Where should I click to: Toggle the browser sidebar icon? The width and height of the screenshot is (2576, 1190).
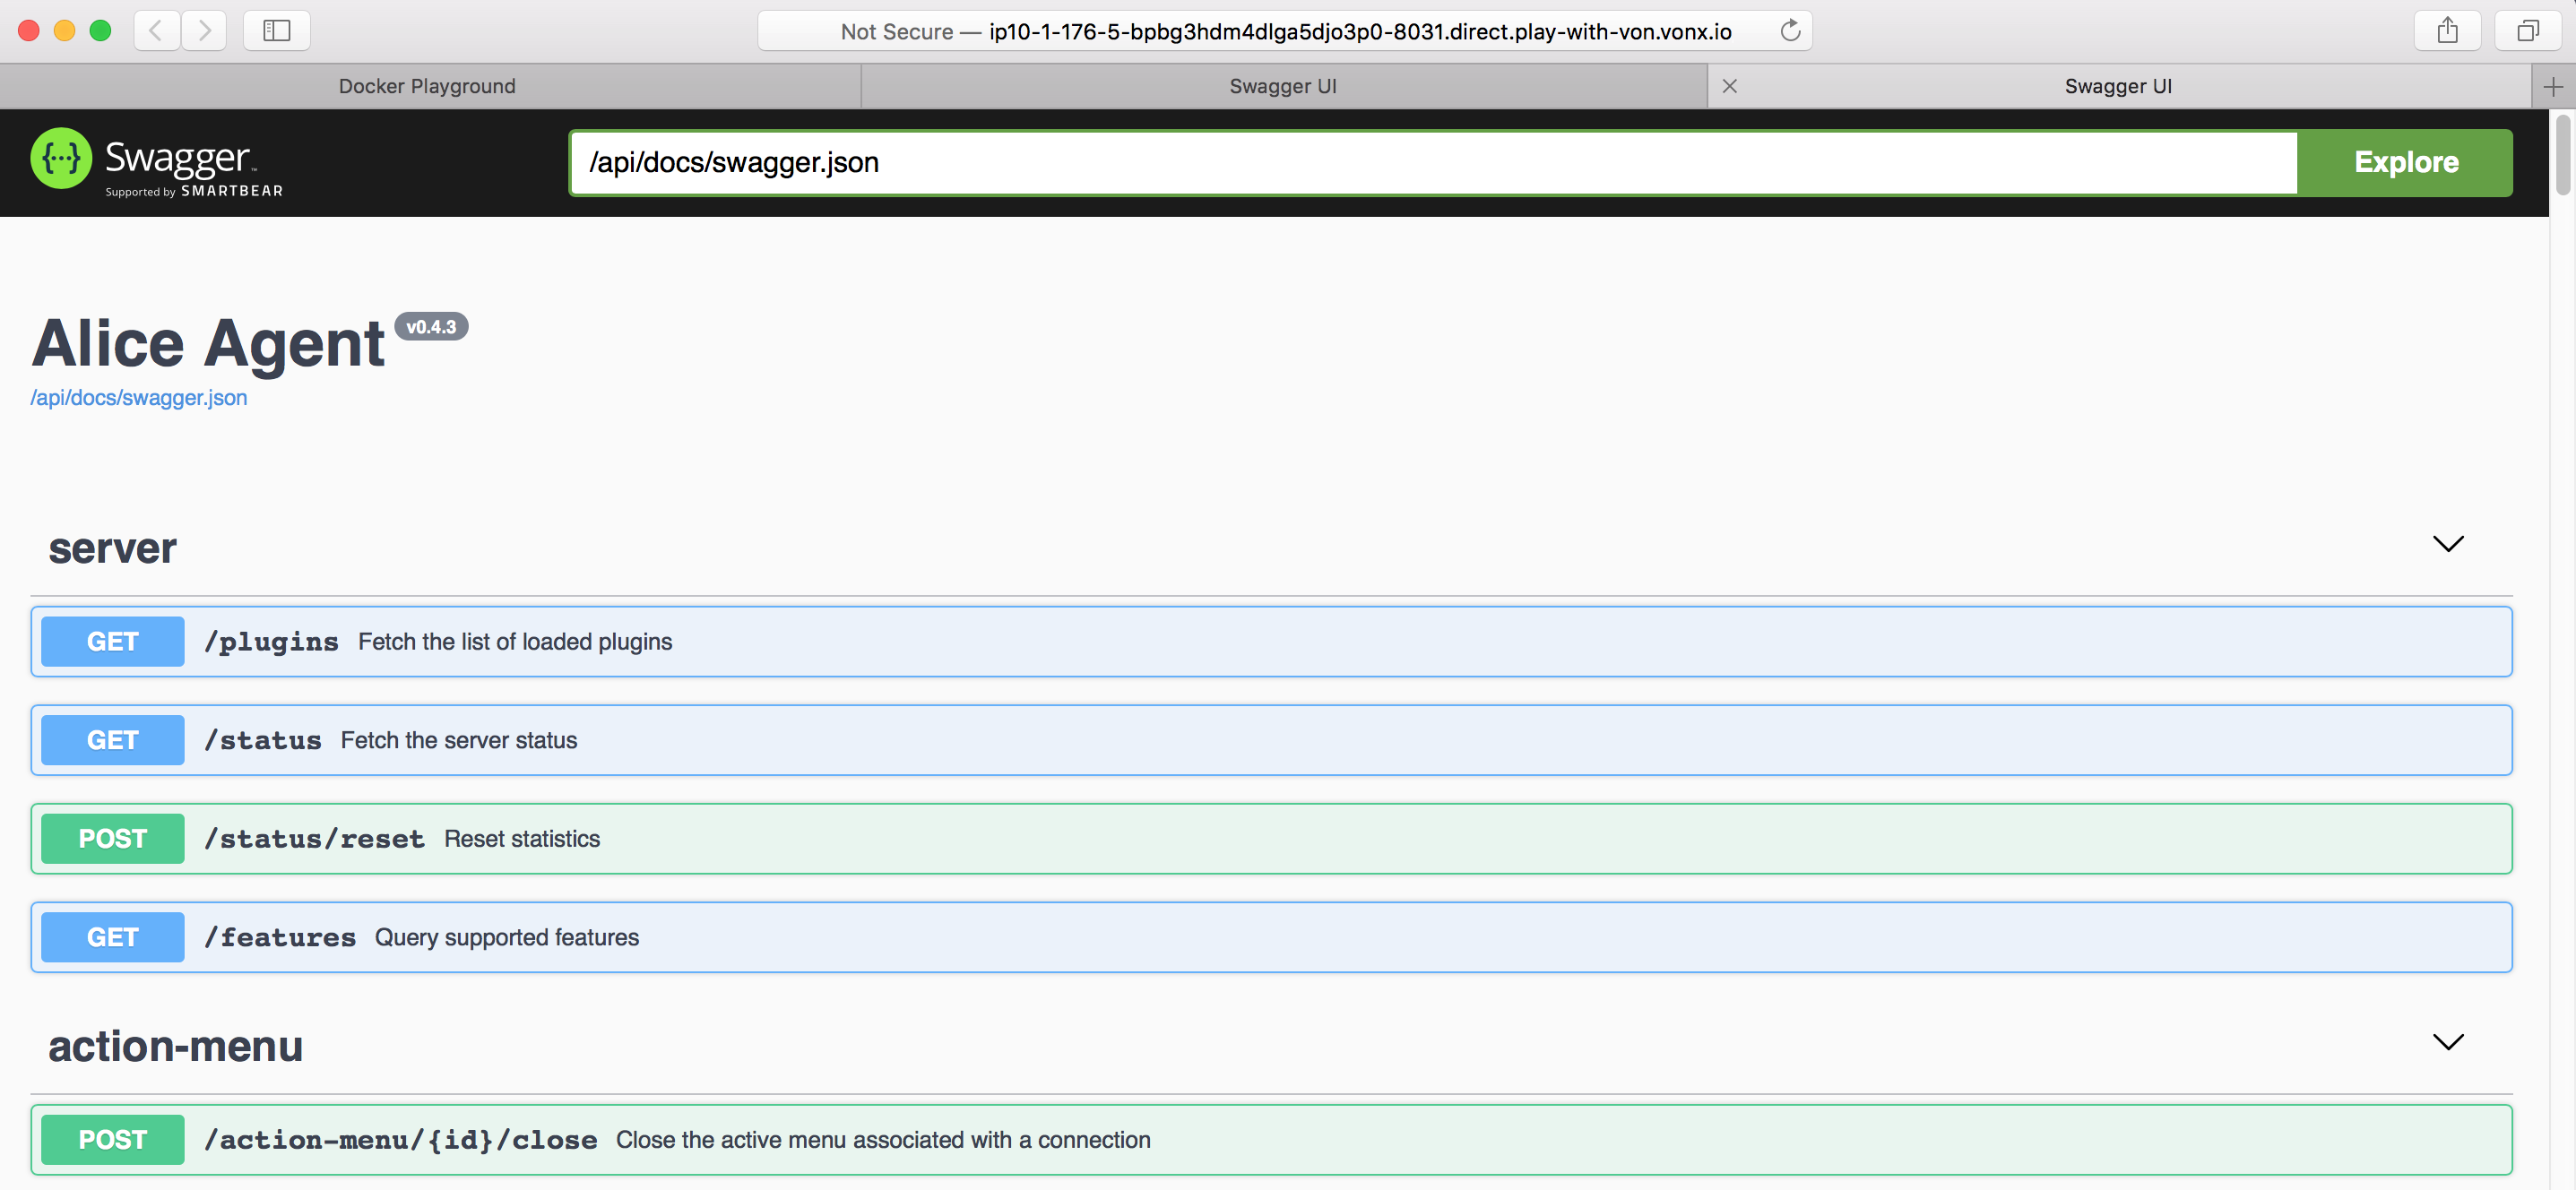276,30
